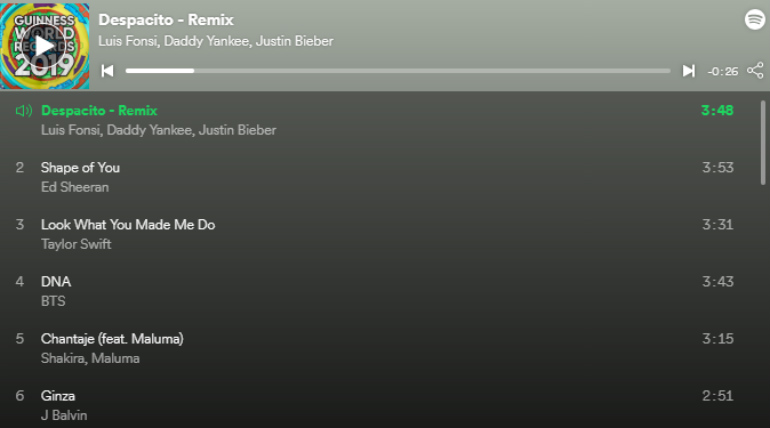The height and width of the screenshot is (428, 770).
Task: Play DNA by BTS
Action: tap(374, 291)
